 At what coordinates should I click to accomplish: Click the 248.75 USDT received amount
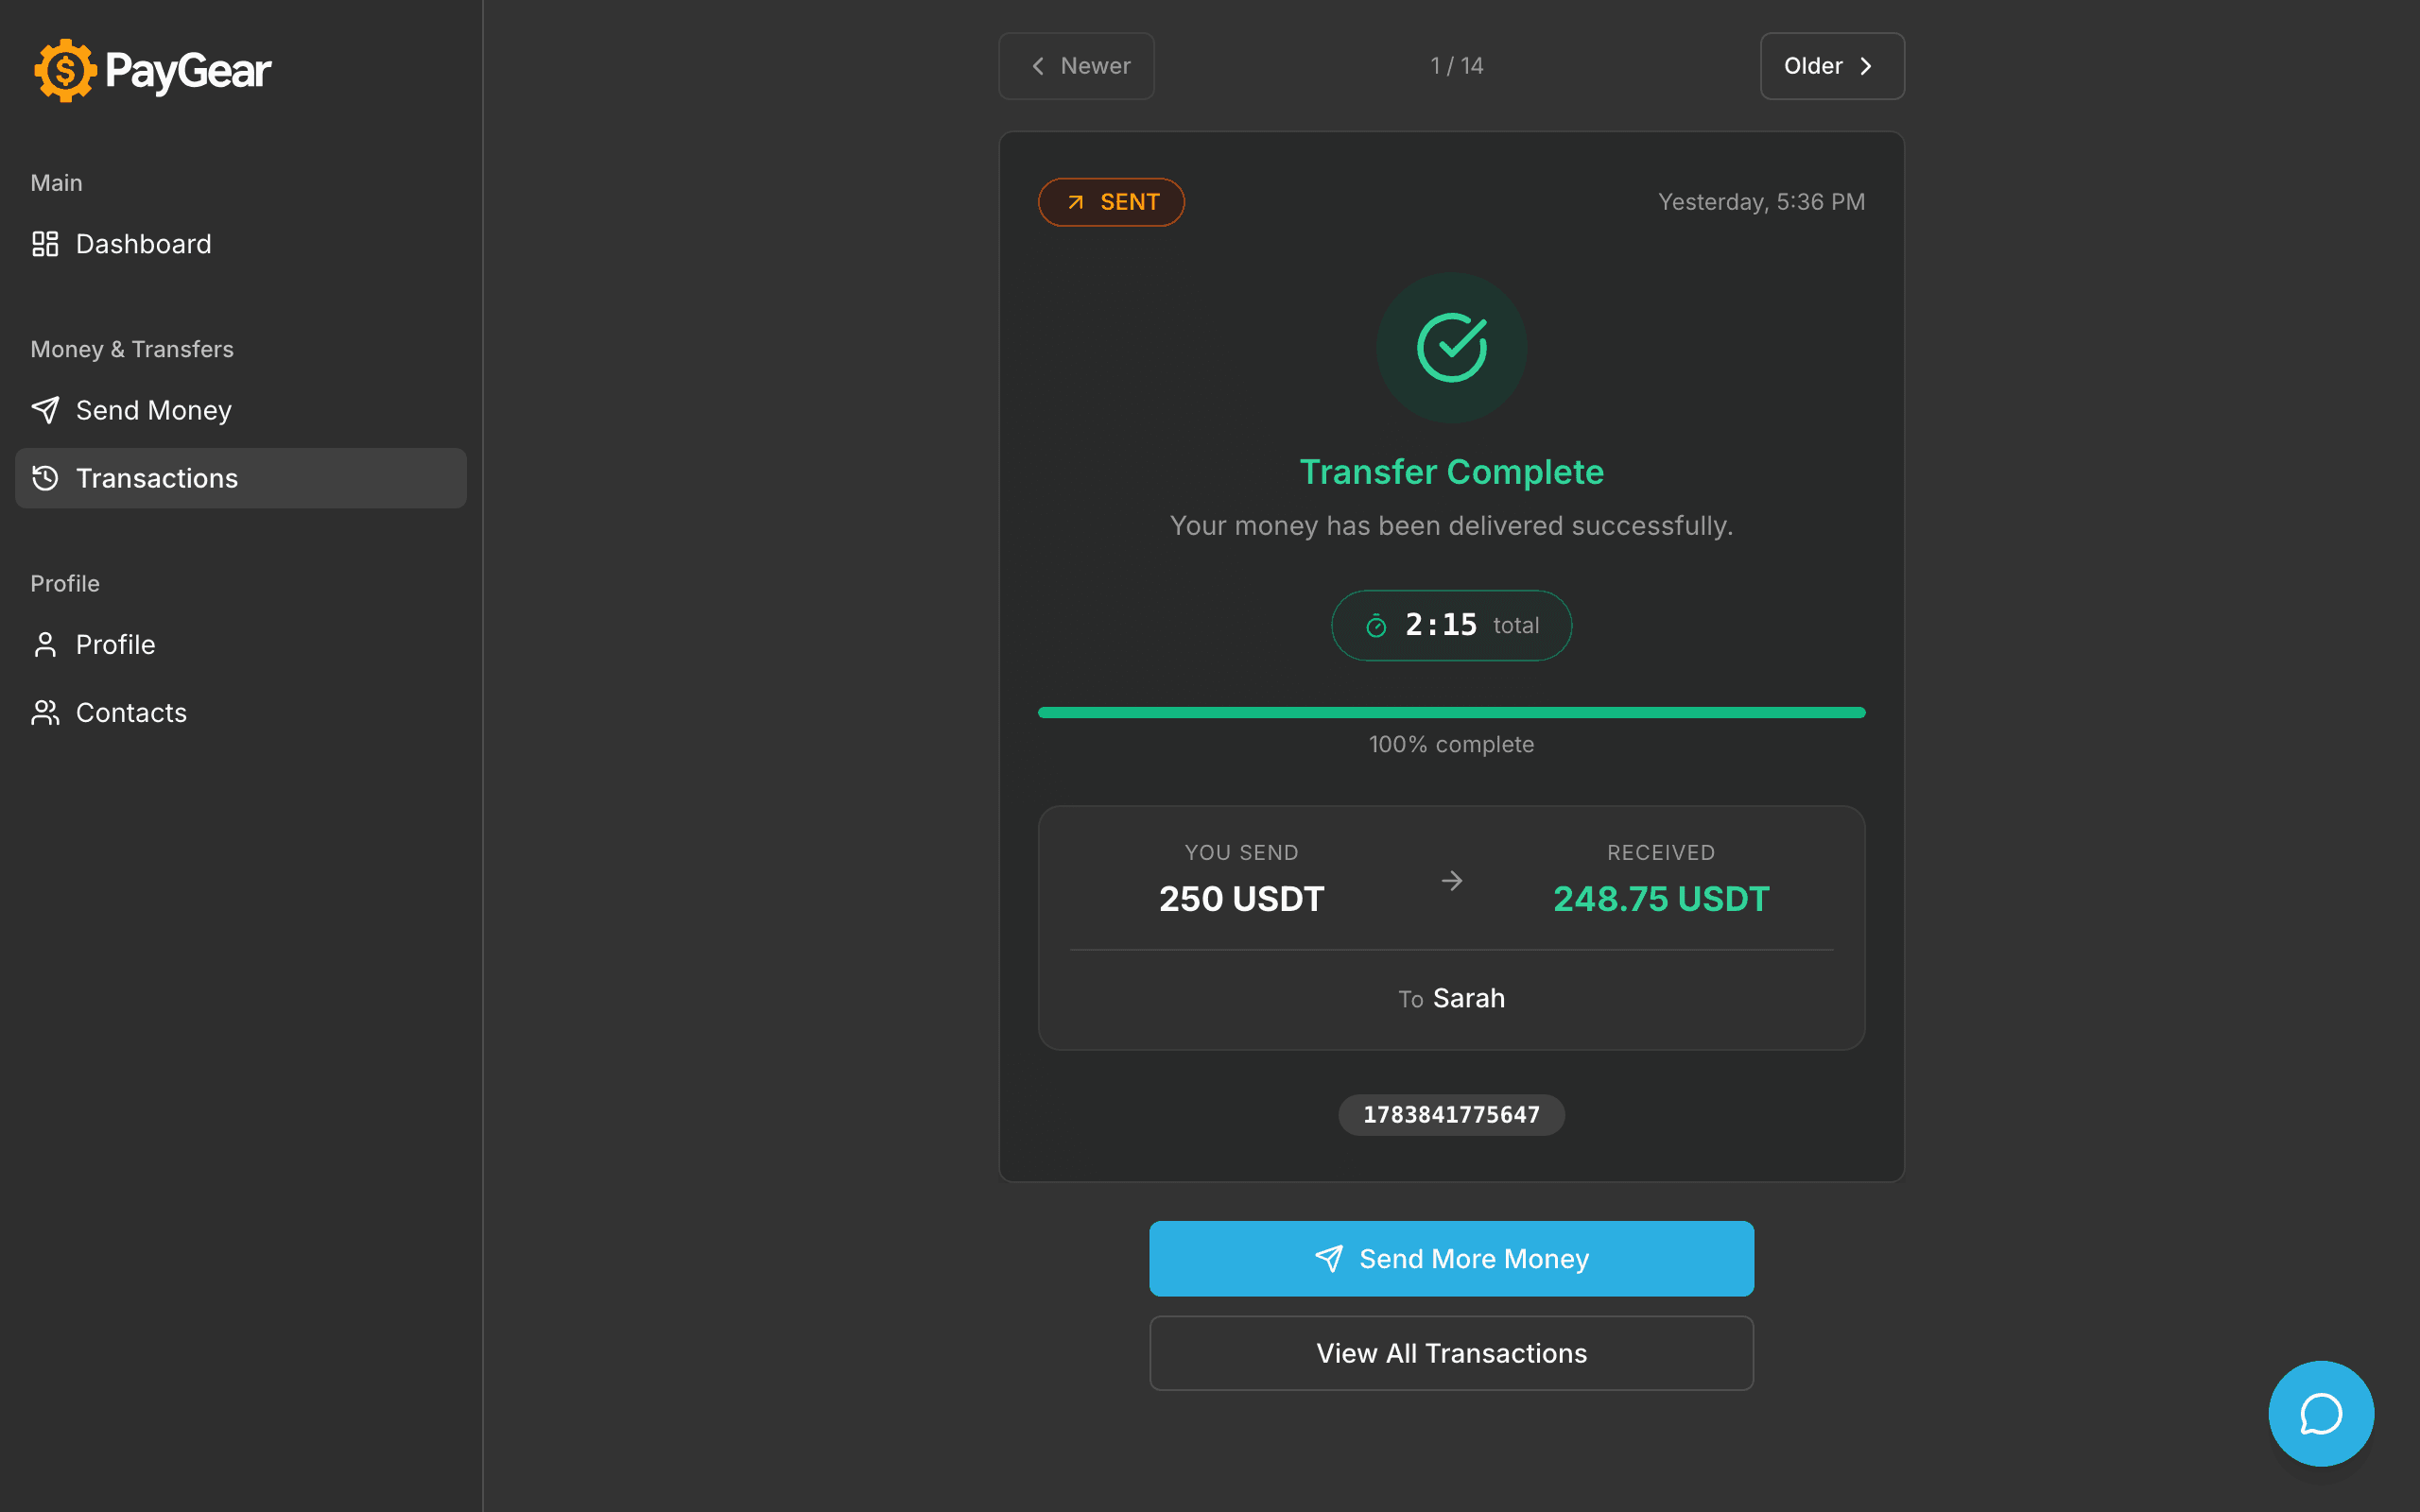point(1661,899)
